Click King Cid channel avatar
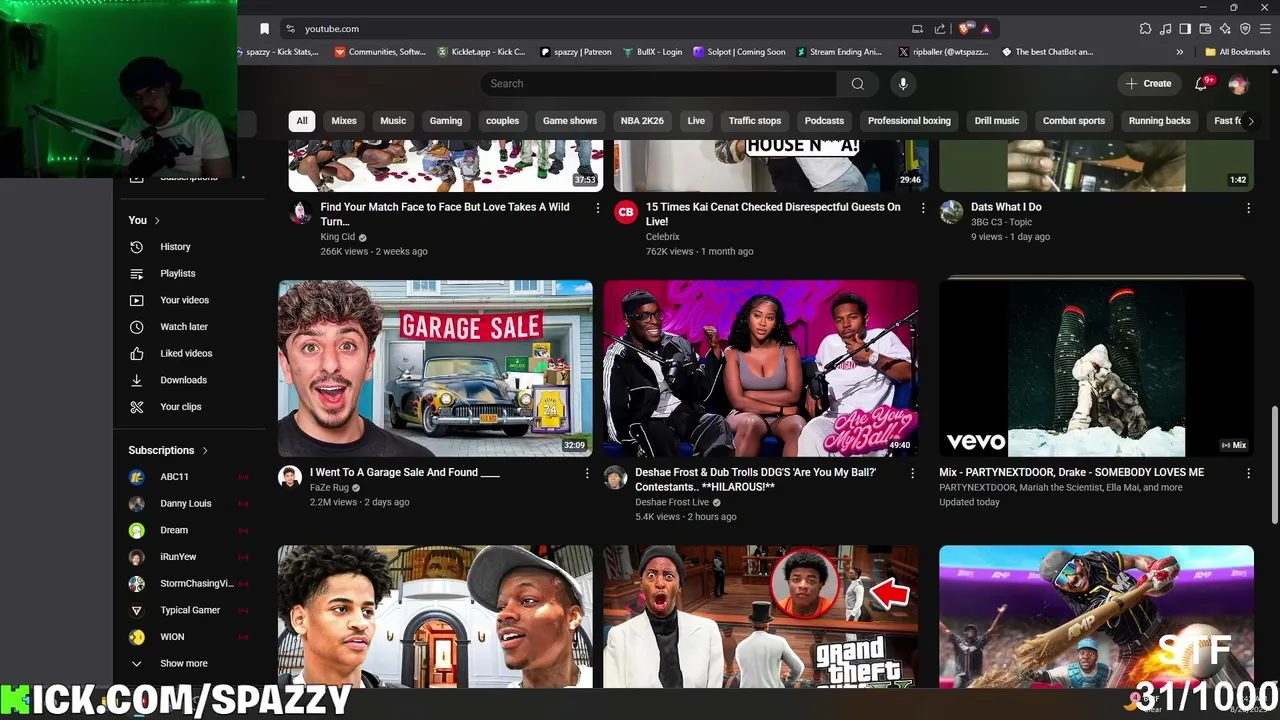This screenshot has width=1280, height=720. tap(300, 212)
